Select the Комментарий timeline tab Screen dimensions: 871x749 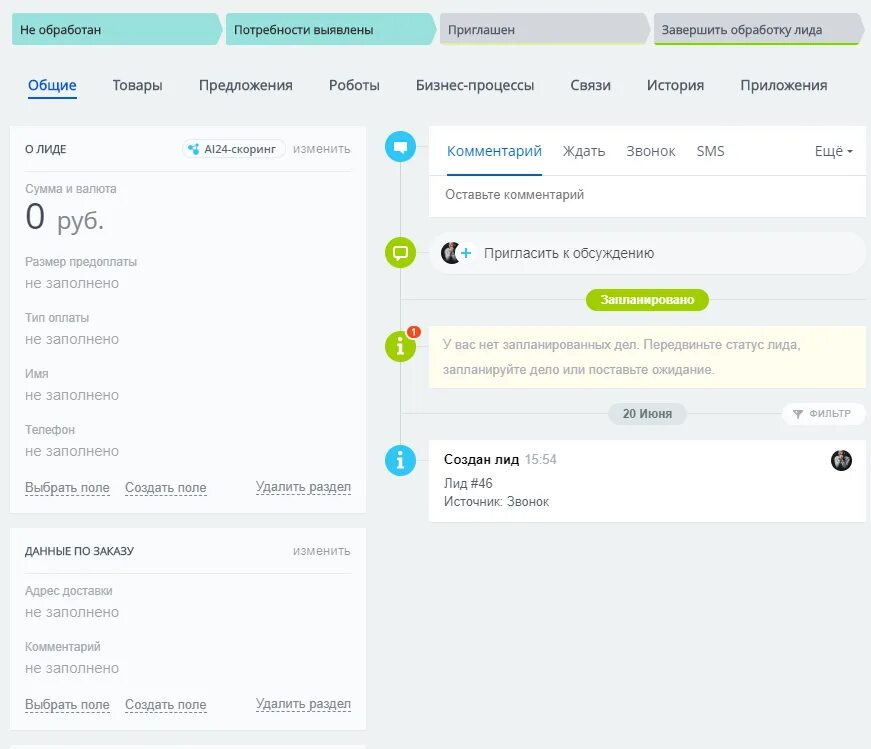494,151
